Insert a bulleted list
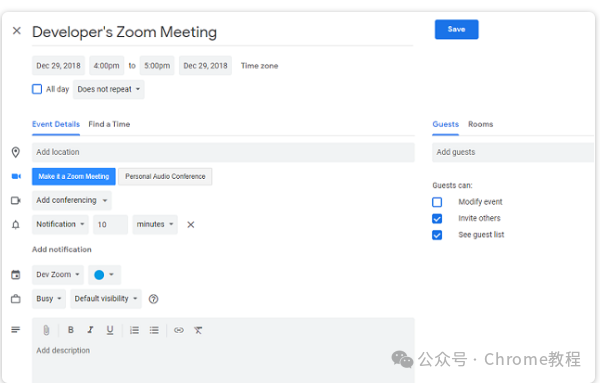 tap(154, 330)
